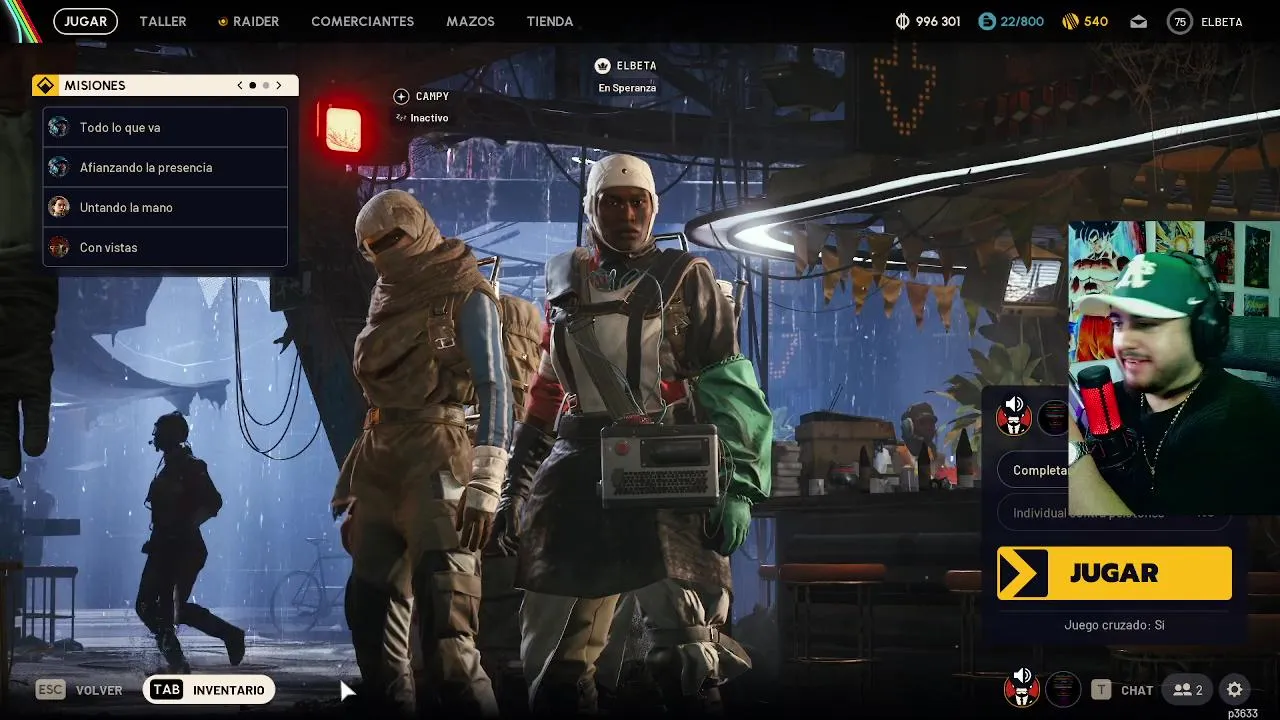Open the MAZOS tab
The width and height of the screenshot is (1280, 720).
point(470,21)
